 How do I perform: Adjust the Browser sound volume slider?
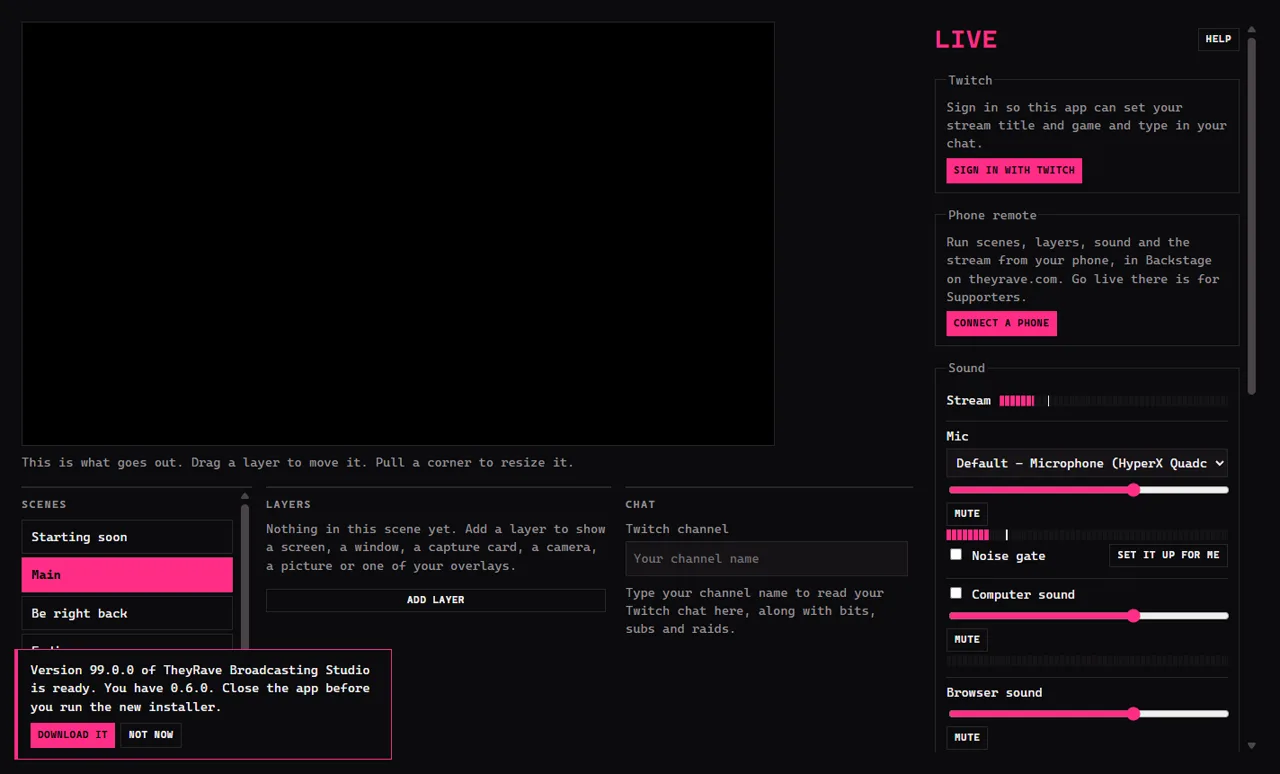tap(1088, 714)
